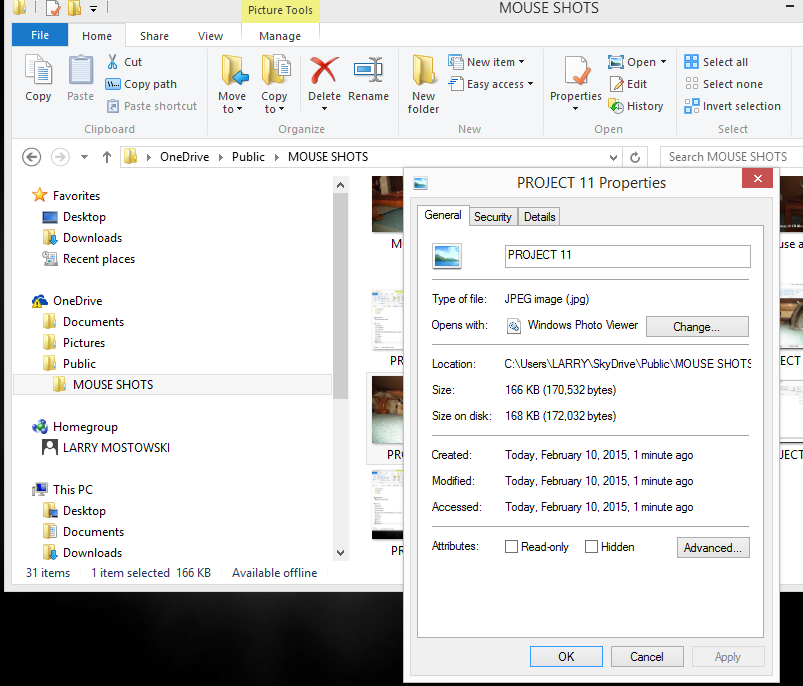
Task: Select This PC in navigation pane
Action: (x=62, y=489)
